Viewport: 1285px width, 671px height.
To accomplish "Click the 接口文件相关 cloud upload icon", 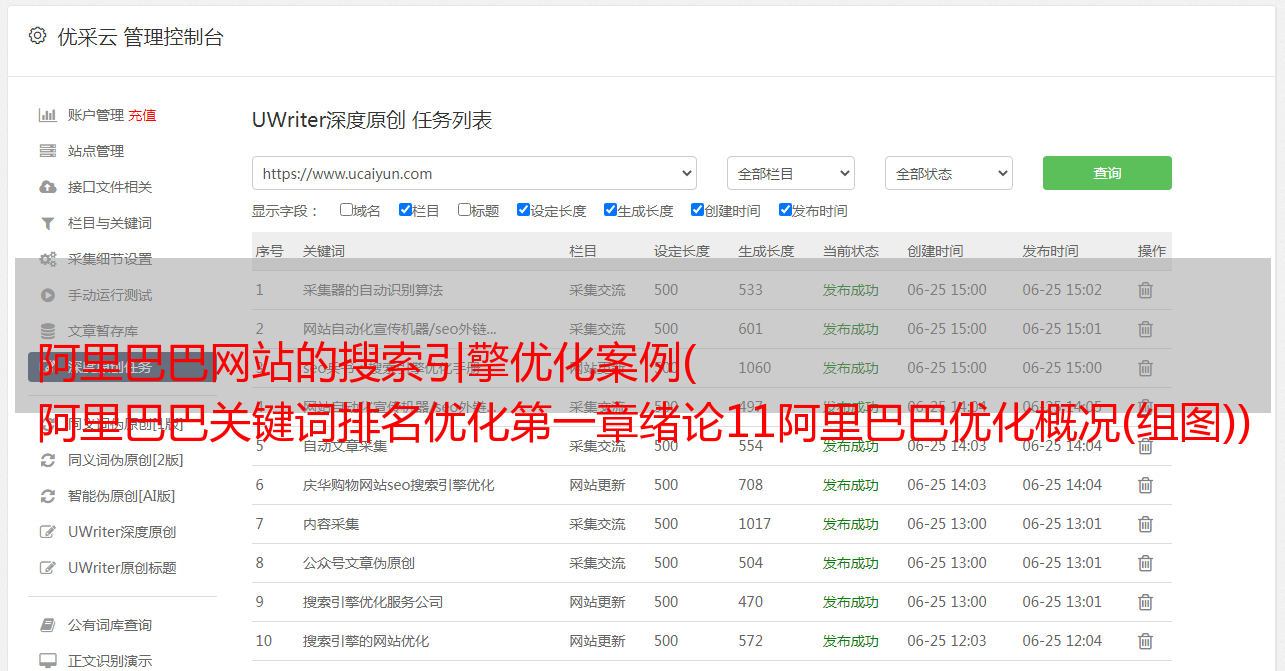I will [x=47, y=187].
